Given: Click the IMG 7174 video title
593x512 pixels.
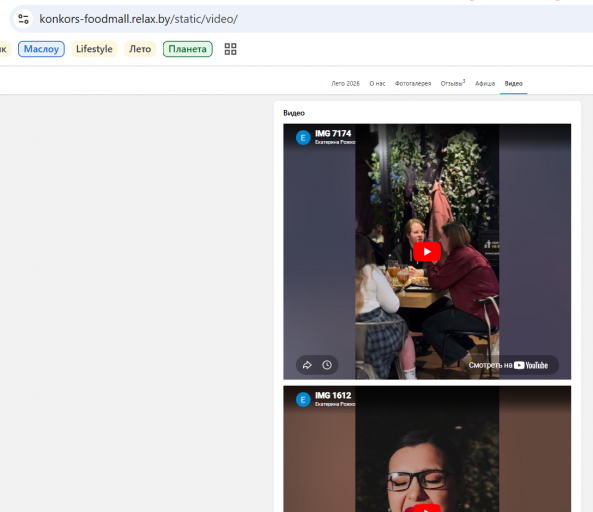Looking at the screenshot, I should 333,133.
